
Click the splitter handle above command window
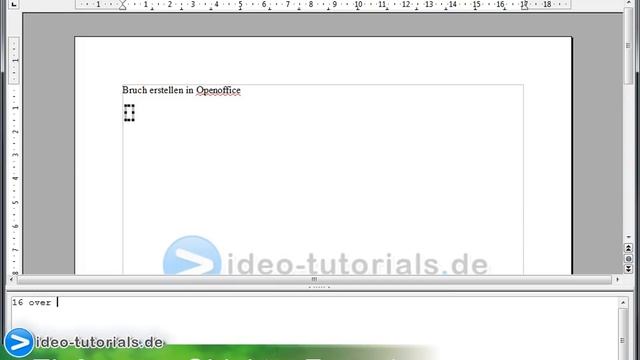319,287
